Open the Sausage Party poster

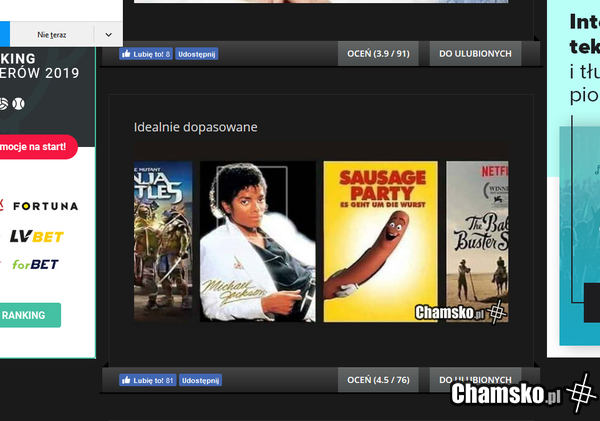380,240
